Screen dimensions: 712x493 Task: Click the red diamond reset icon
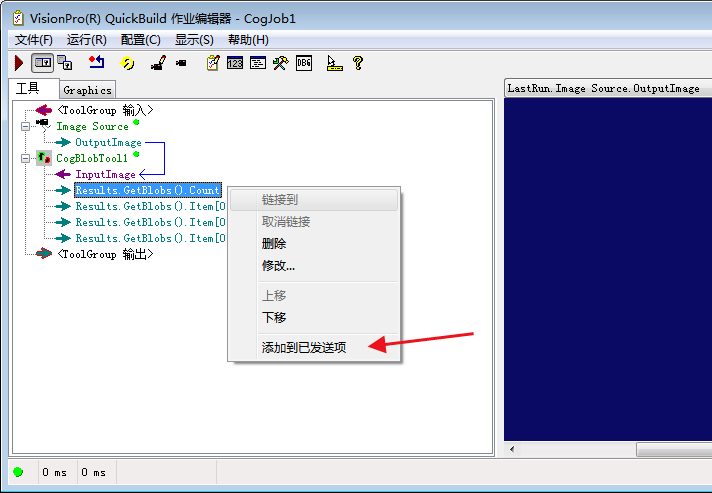click(x=97, y=62)
